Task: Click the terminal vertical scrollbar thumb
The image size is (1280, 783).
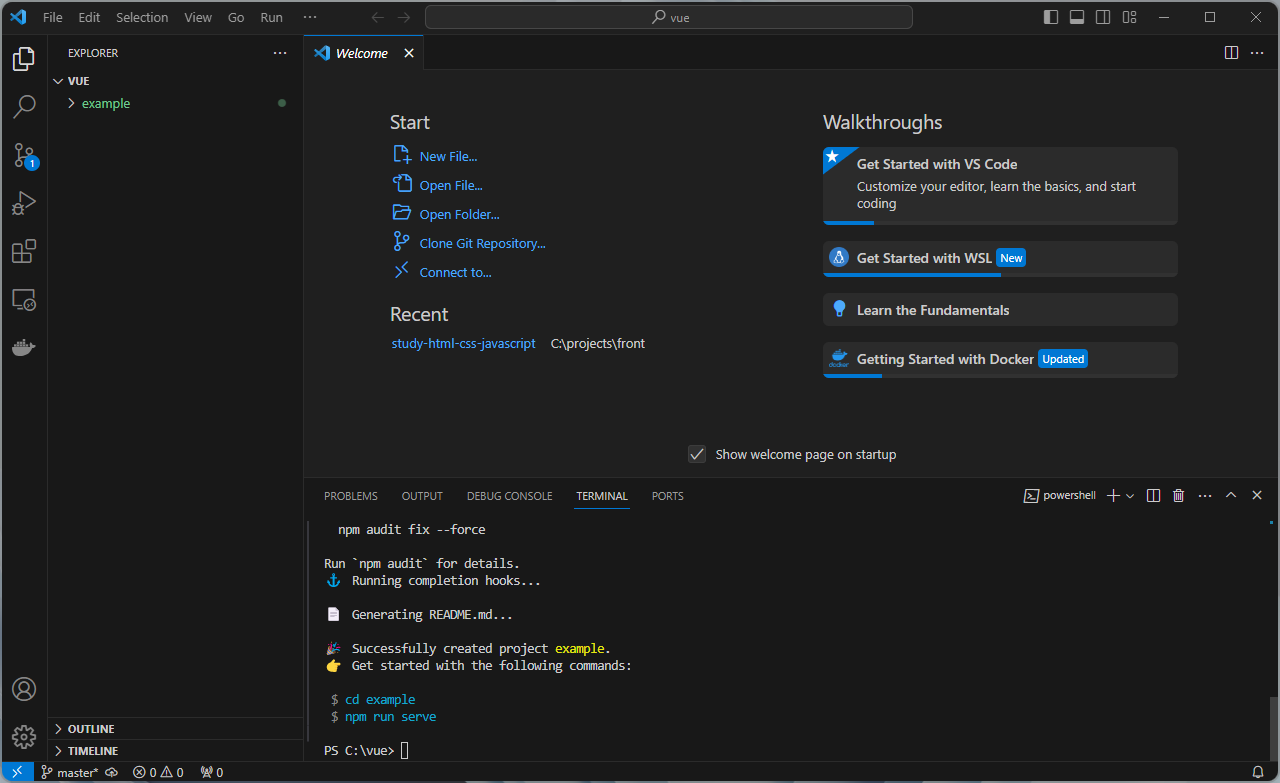Action: tap(1273, 728)
